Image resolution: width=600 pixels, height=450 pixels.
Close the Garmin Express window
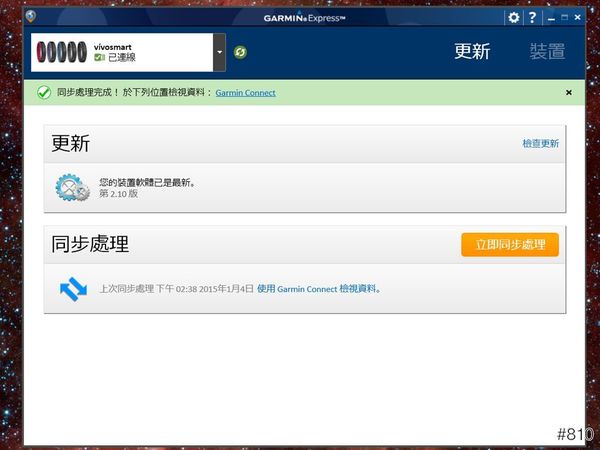point(578,17)
